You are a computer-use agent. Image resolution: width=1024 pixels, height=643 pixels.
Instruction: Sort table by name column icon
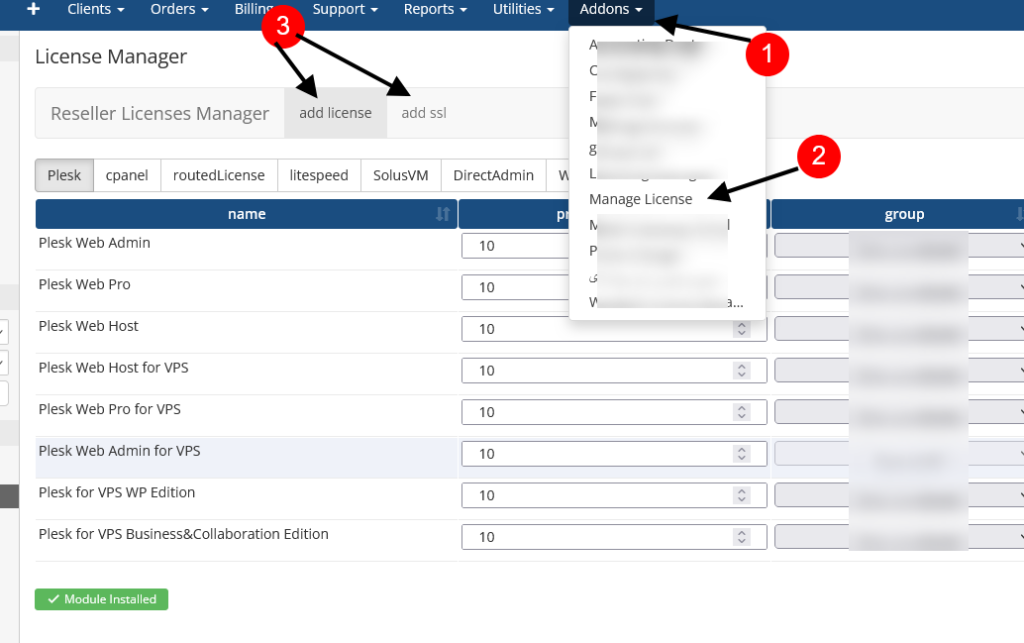(x=443, y=214)
